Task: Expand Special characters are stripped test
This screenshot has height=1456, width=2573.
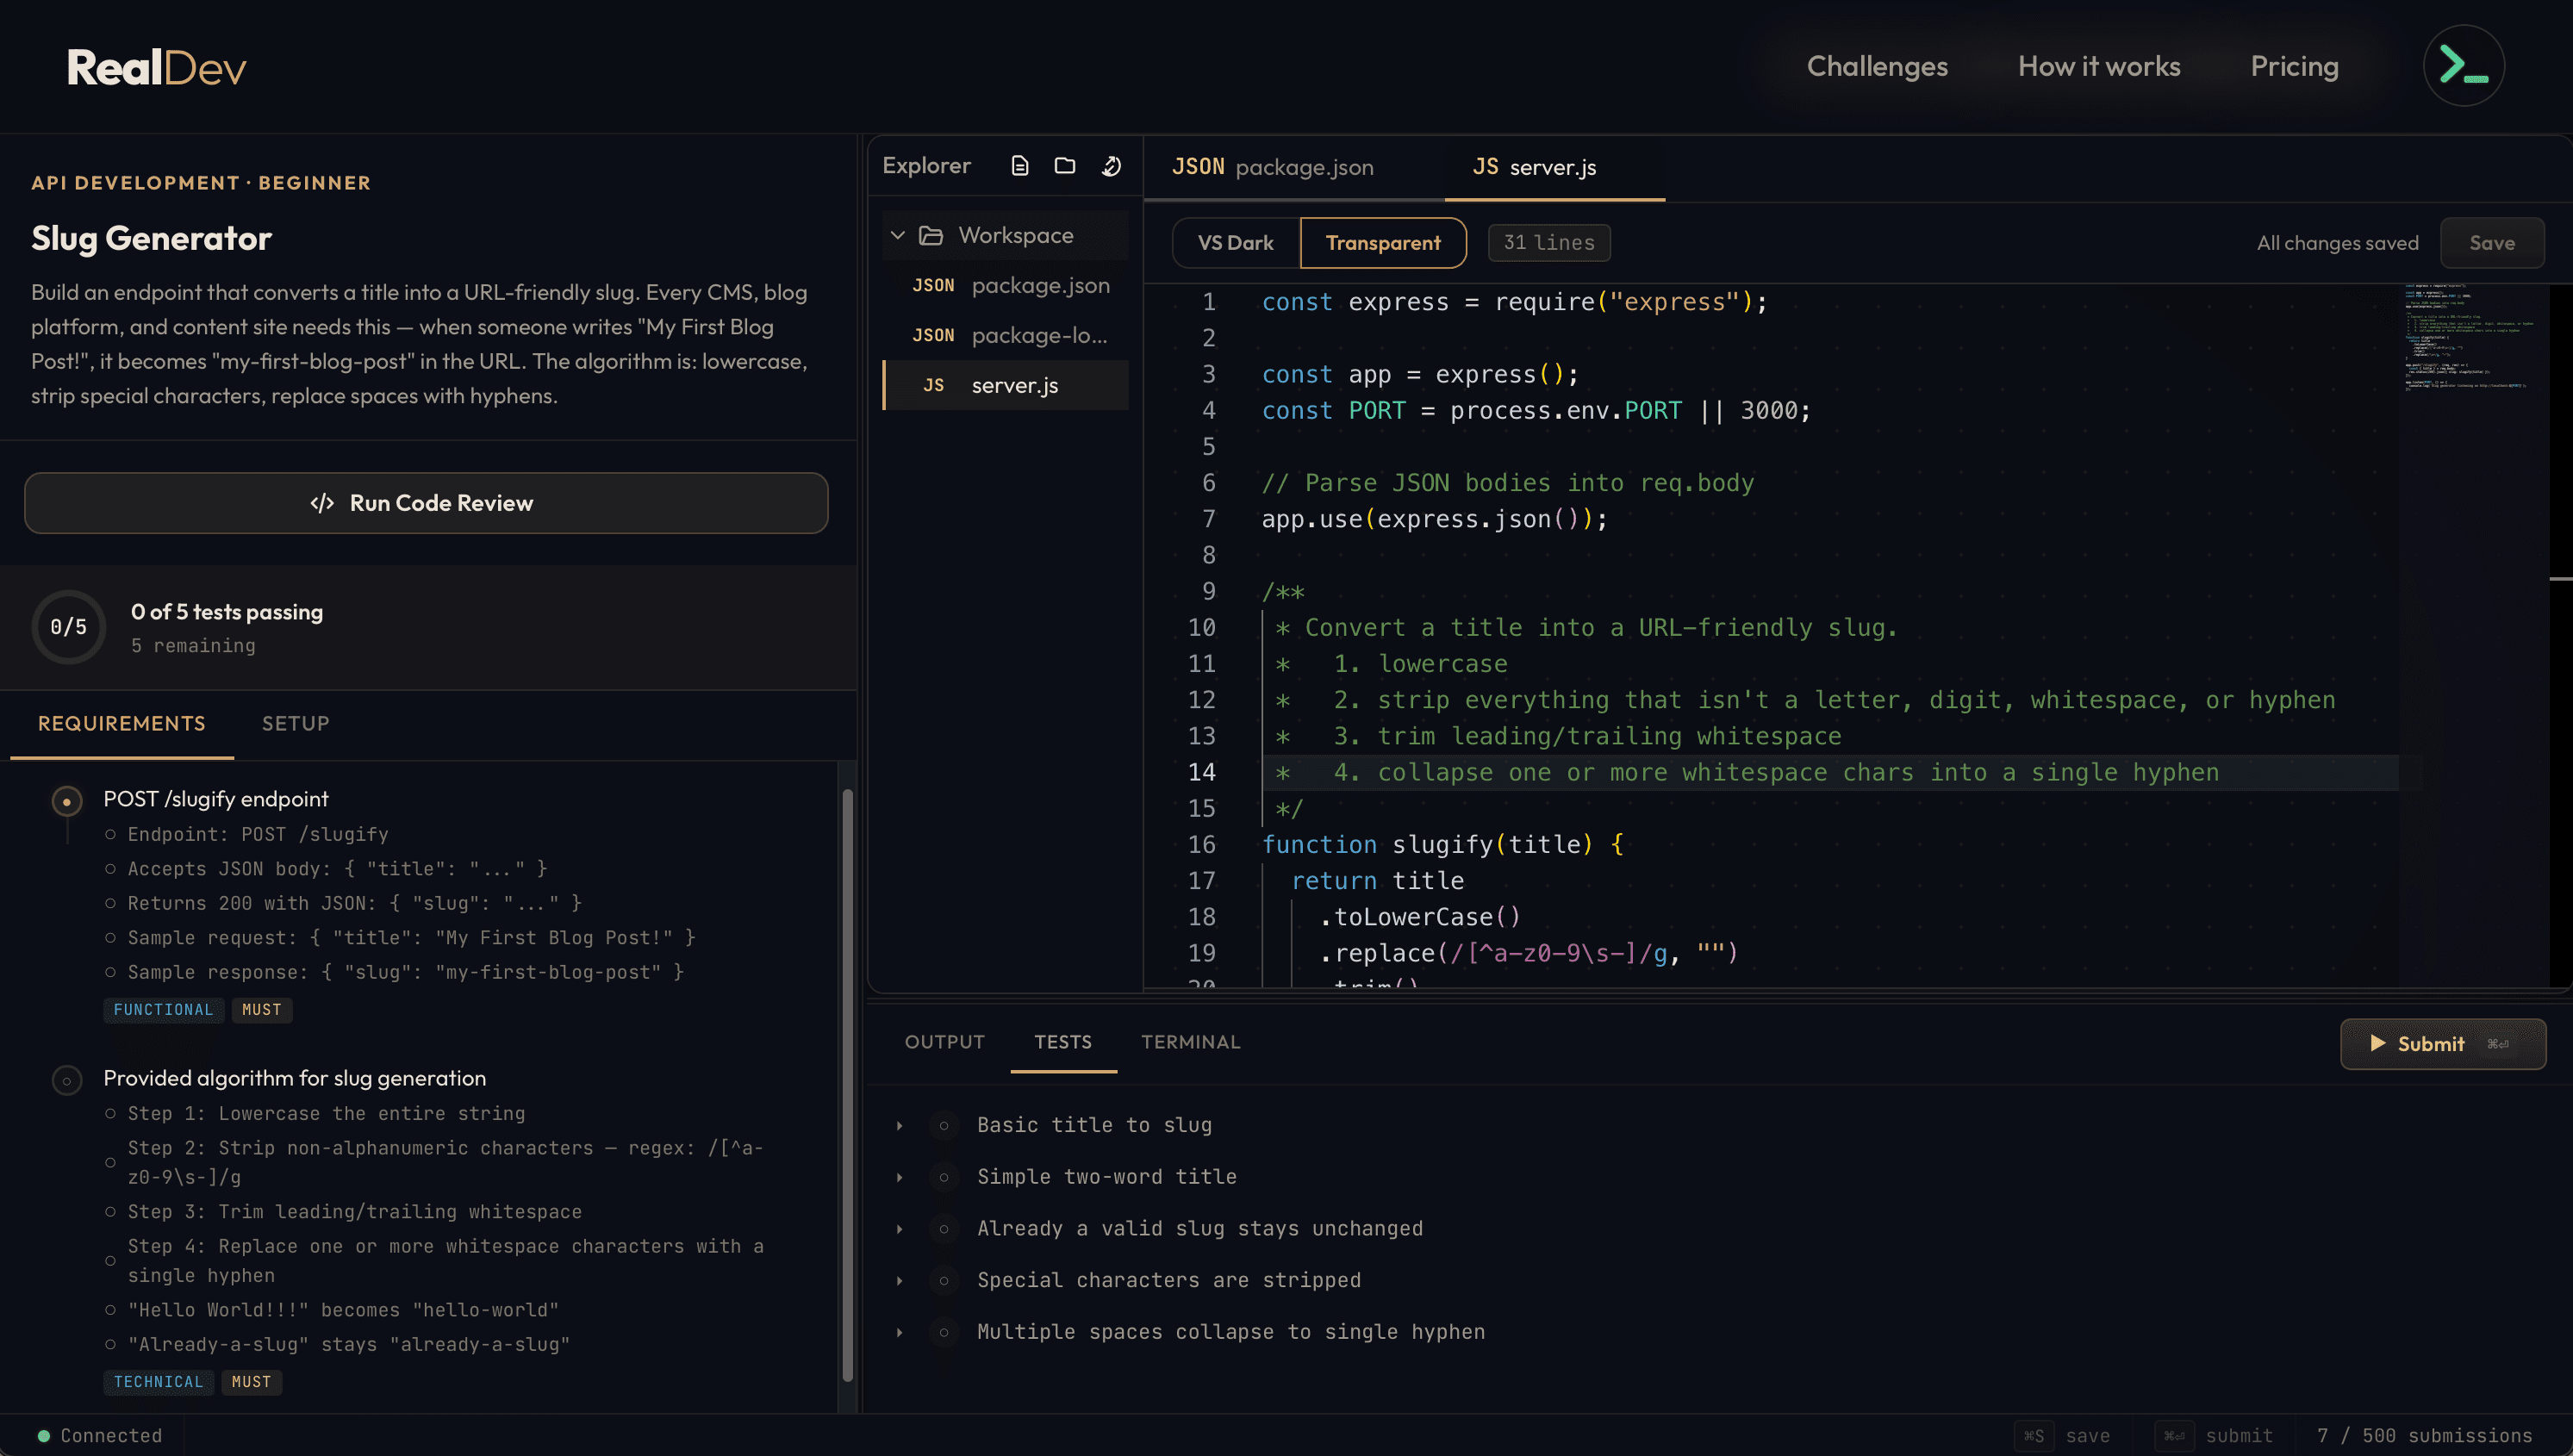Action: tap(899, 1281)
